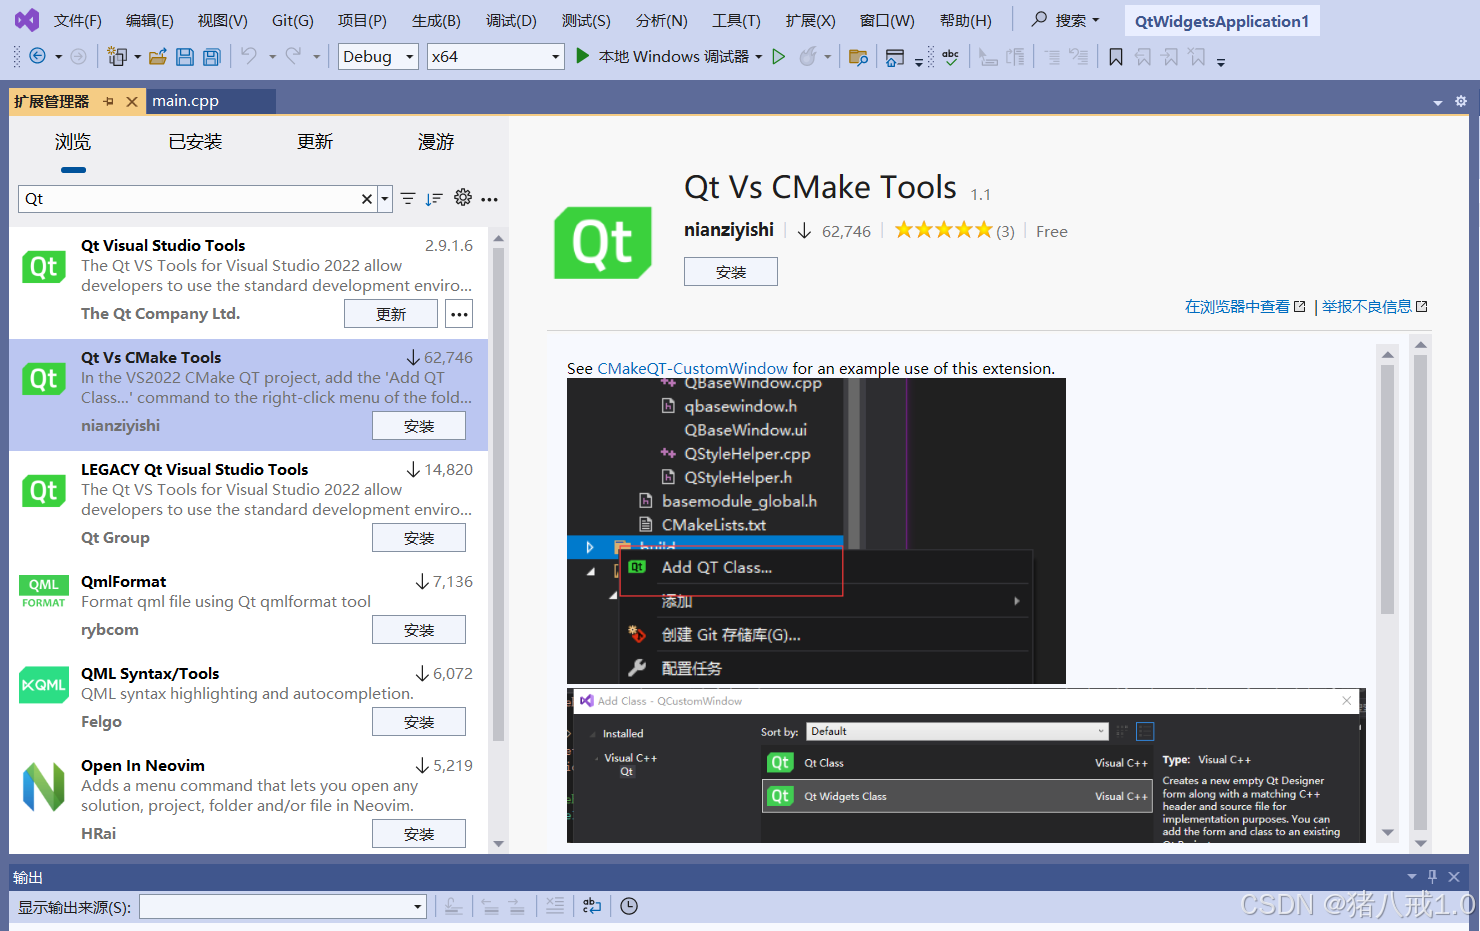1480x931 pixels.
Task: Pin the 输出 panel with pushpin icon
Action: pyautogui.click(x=1432, y=877)
